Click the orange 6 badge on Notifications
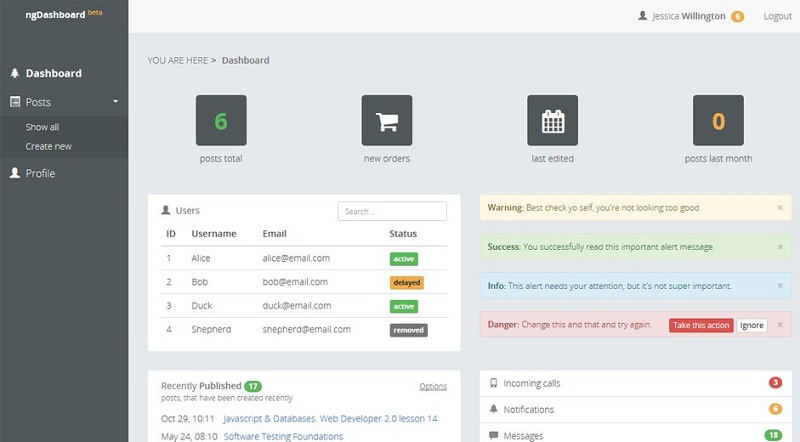This screenshot has height=442, width=800. 775,409
